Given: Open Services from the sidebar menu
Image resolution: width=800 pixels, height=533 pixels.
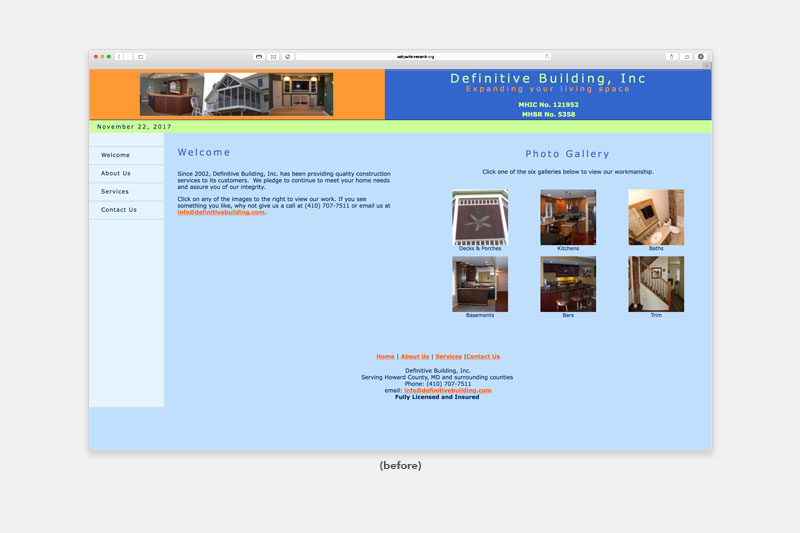Looking at the screenshot, I should coord(115,191).
